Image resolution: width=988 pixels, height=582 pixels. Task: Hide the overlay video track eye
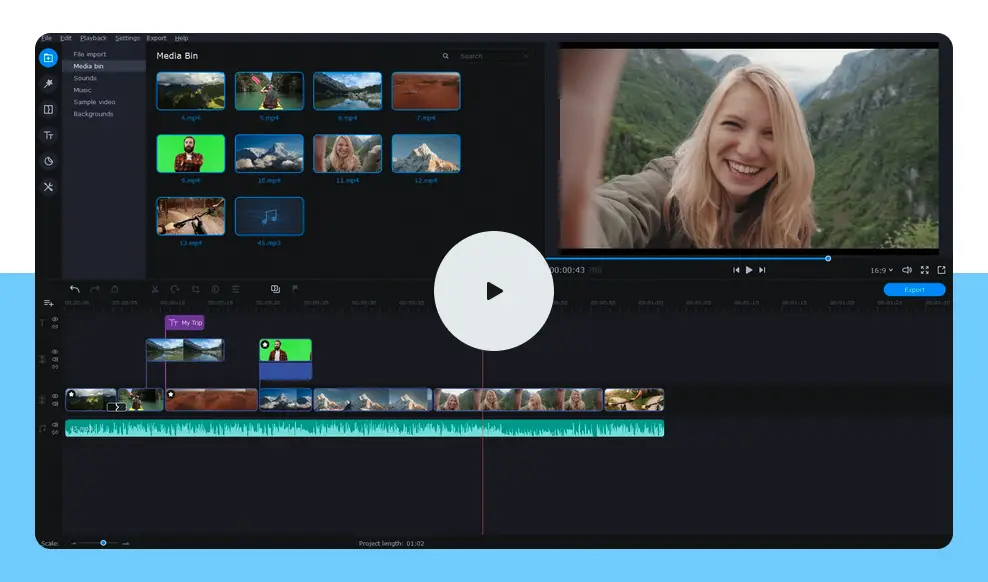click(x=55, y=352)
